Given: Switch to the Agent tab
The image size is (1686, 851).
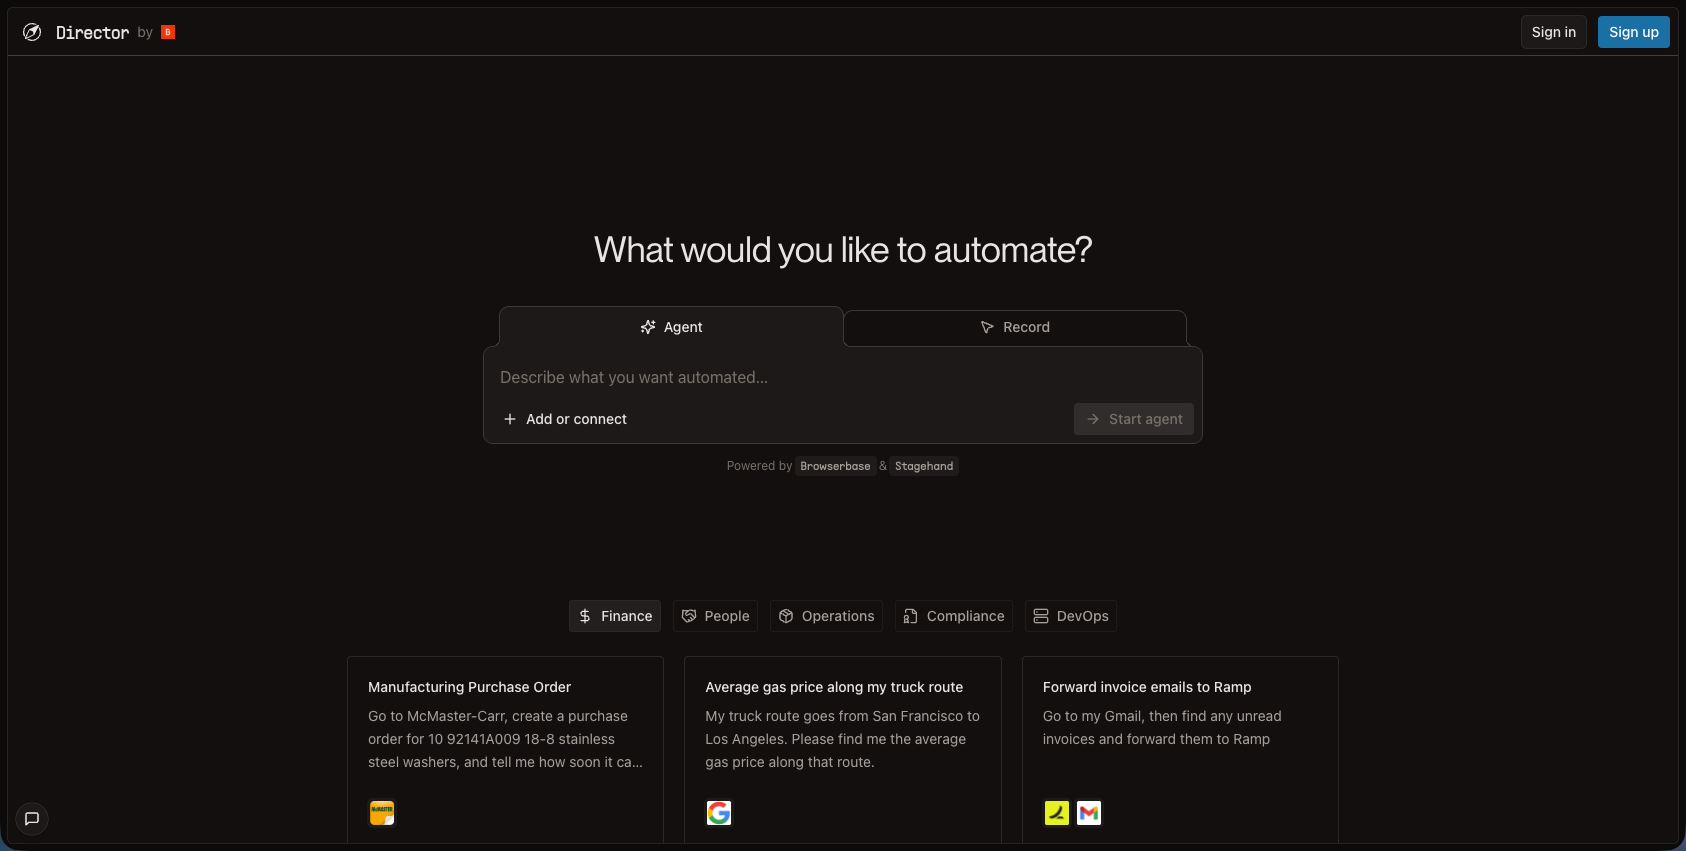Looking at the screenshot, I should (671, 327).
